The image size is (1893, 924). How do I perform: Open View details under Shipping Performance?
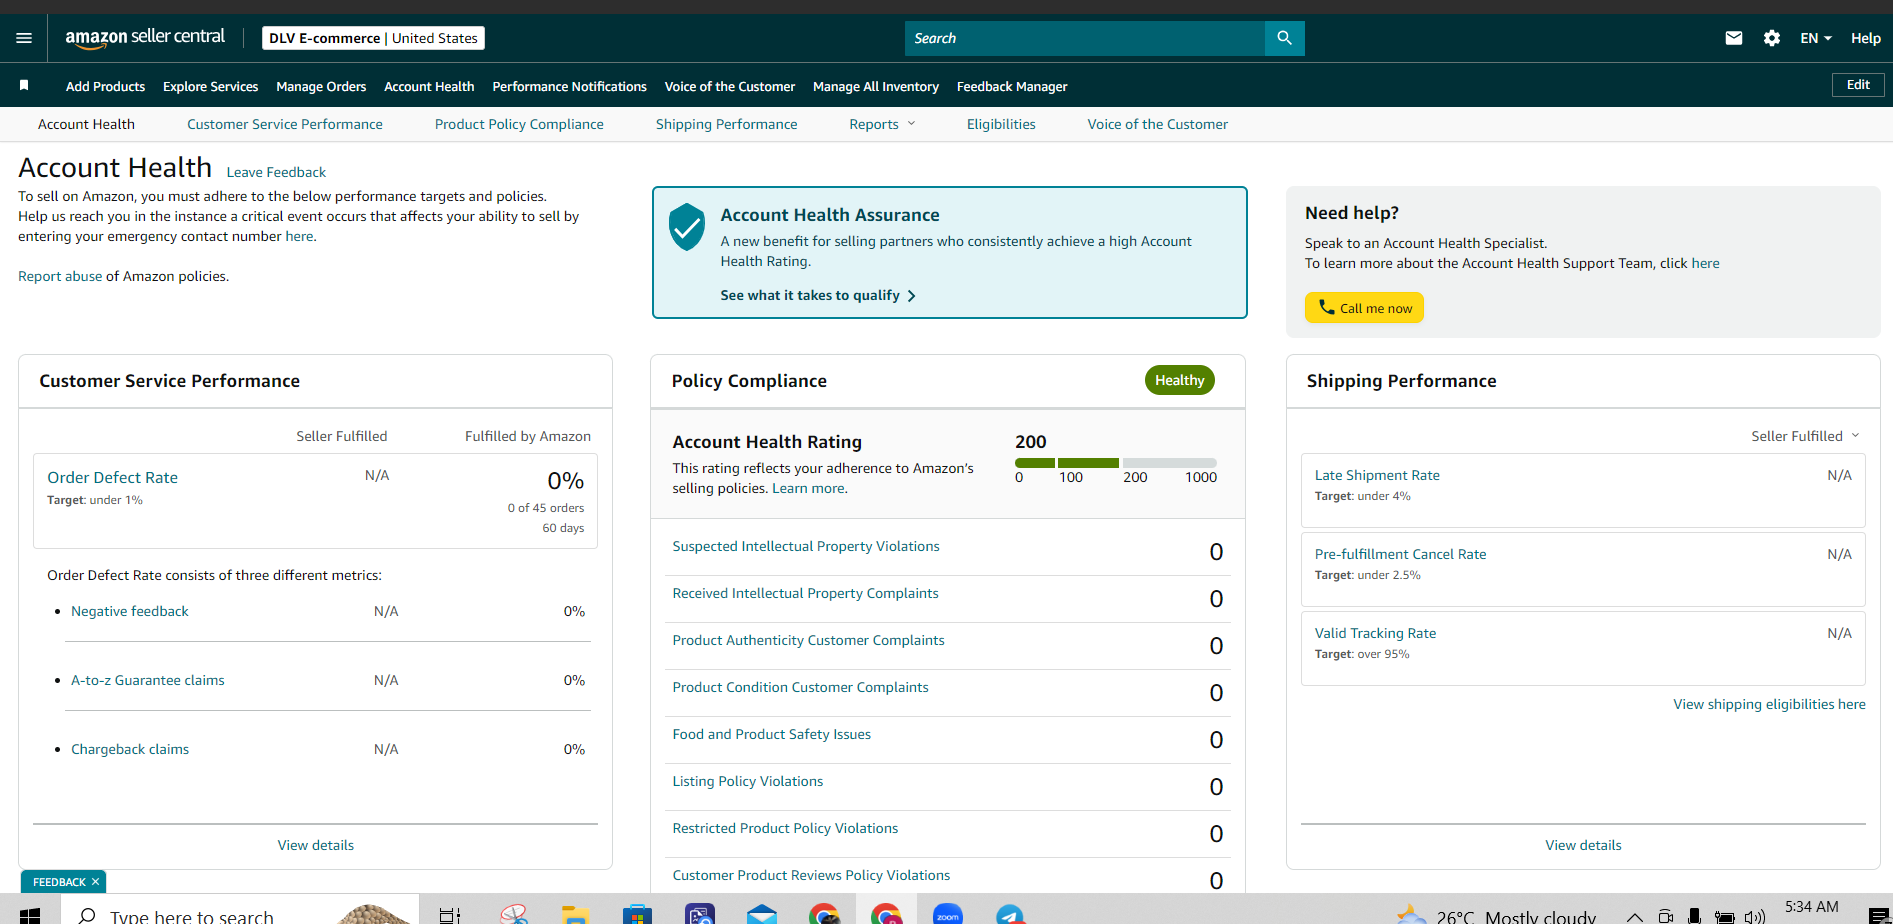click(1583, 845)
